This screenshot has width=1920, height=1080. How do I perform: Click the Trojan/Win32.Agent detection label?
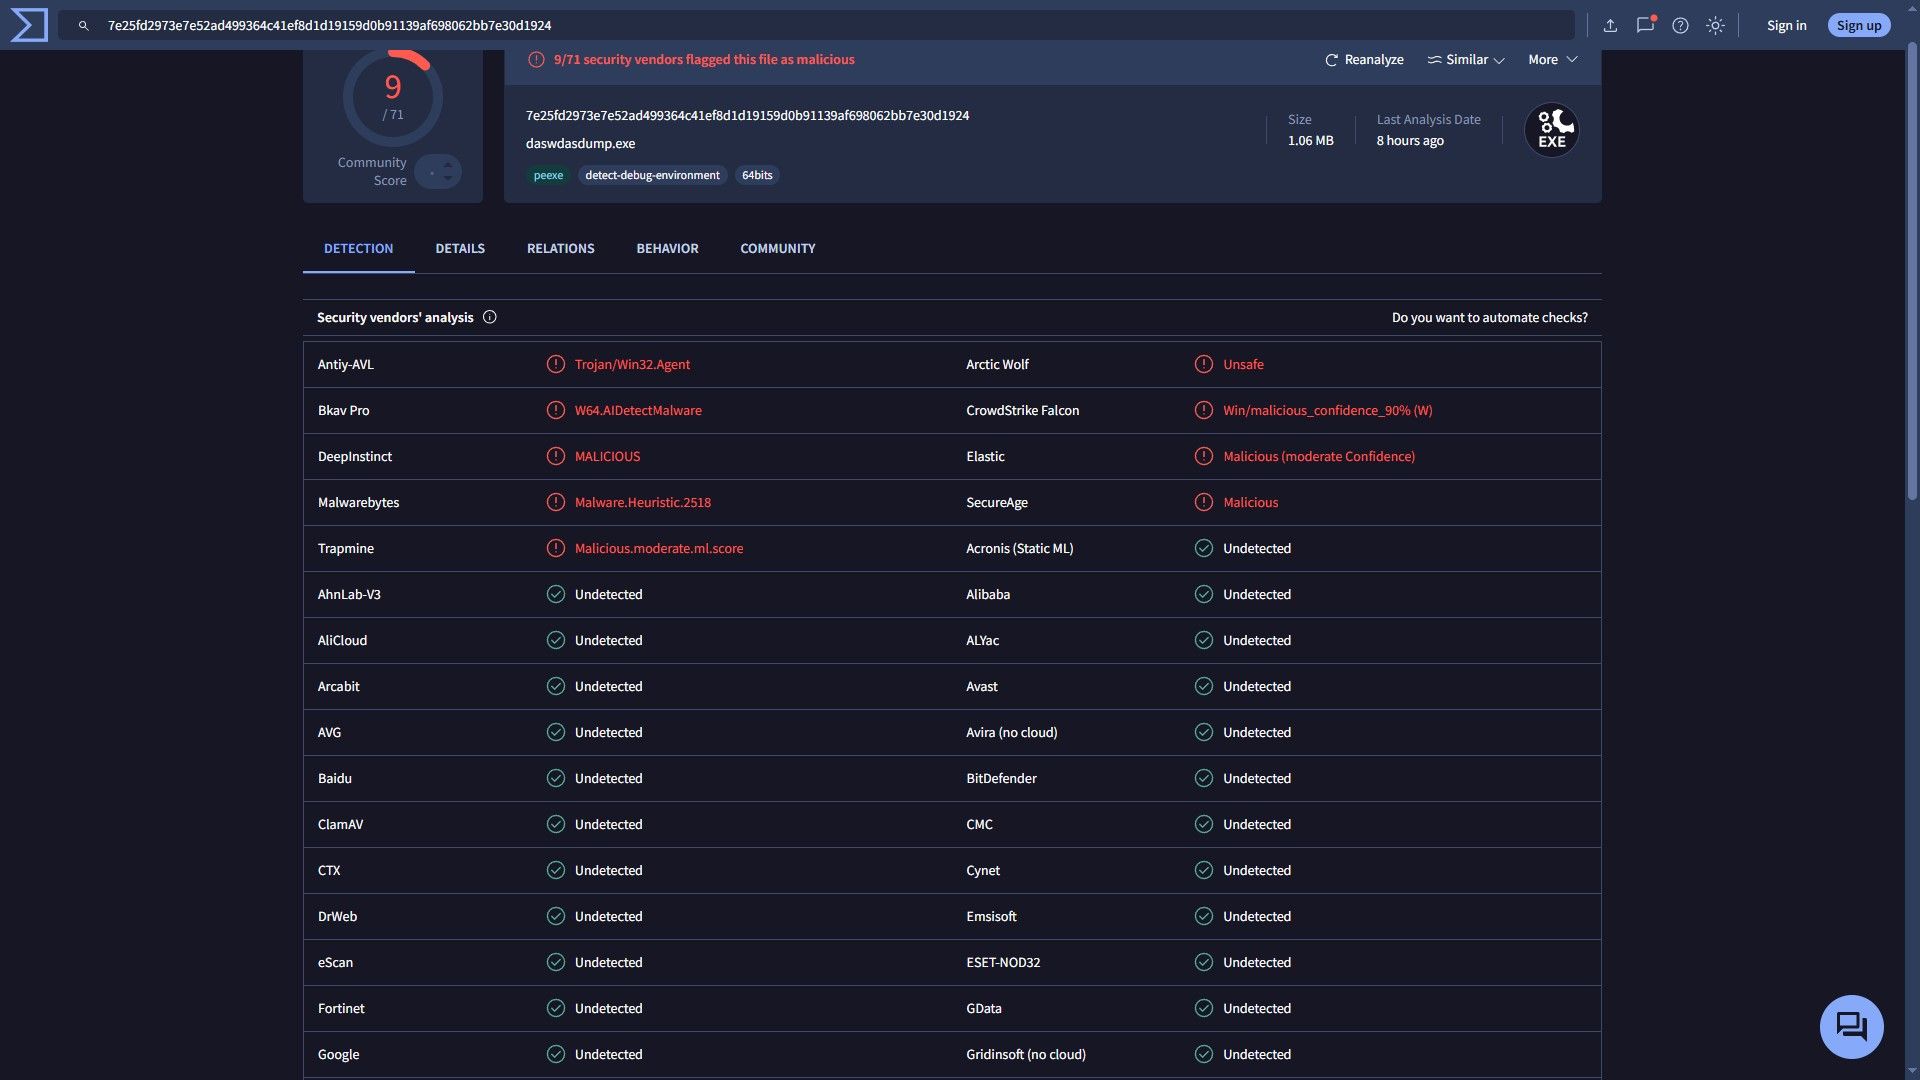coord(632,364)
